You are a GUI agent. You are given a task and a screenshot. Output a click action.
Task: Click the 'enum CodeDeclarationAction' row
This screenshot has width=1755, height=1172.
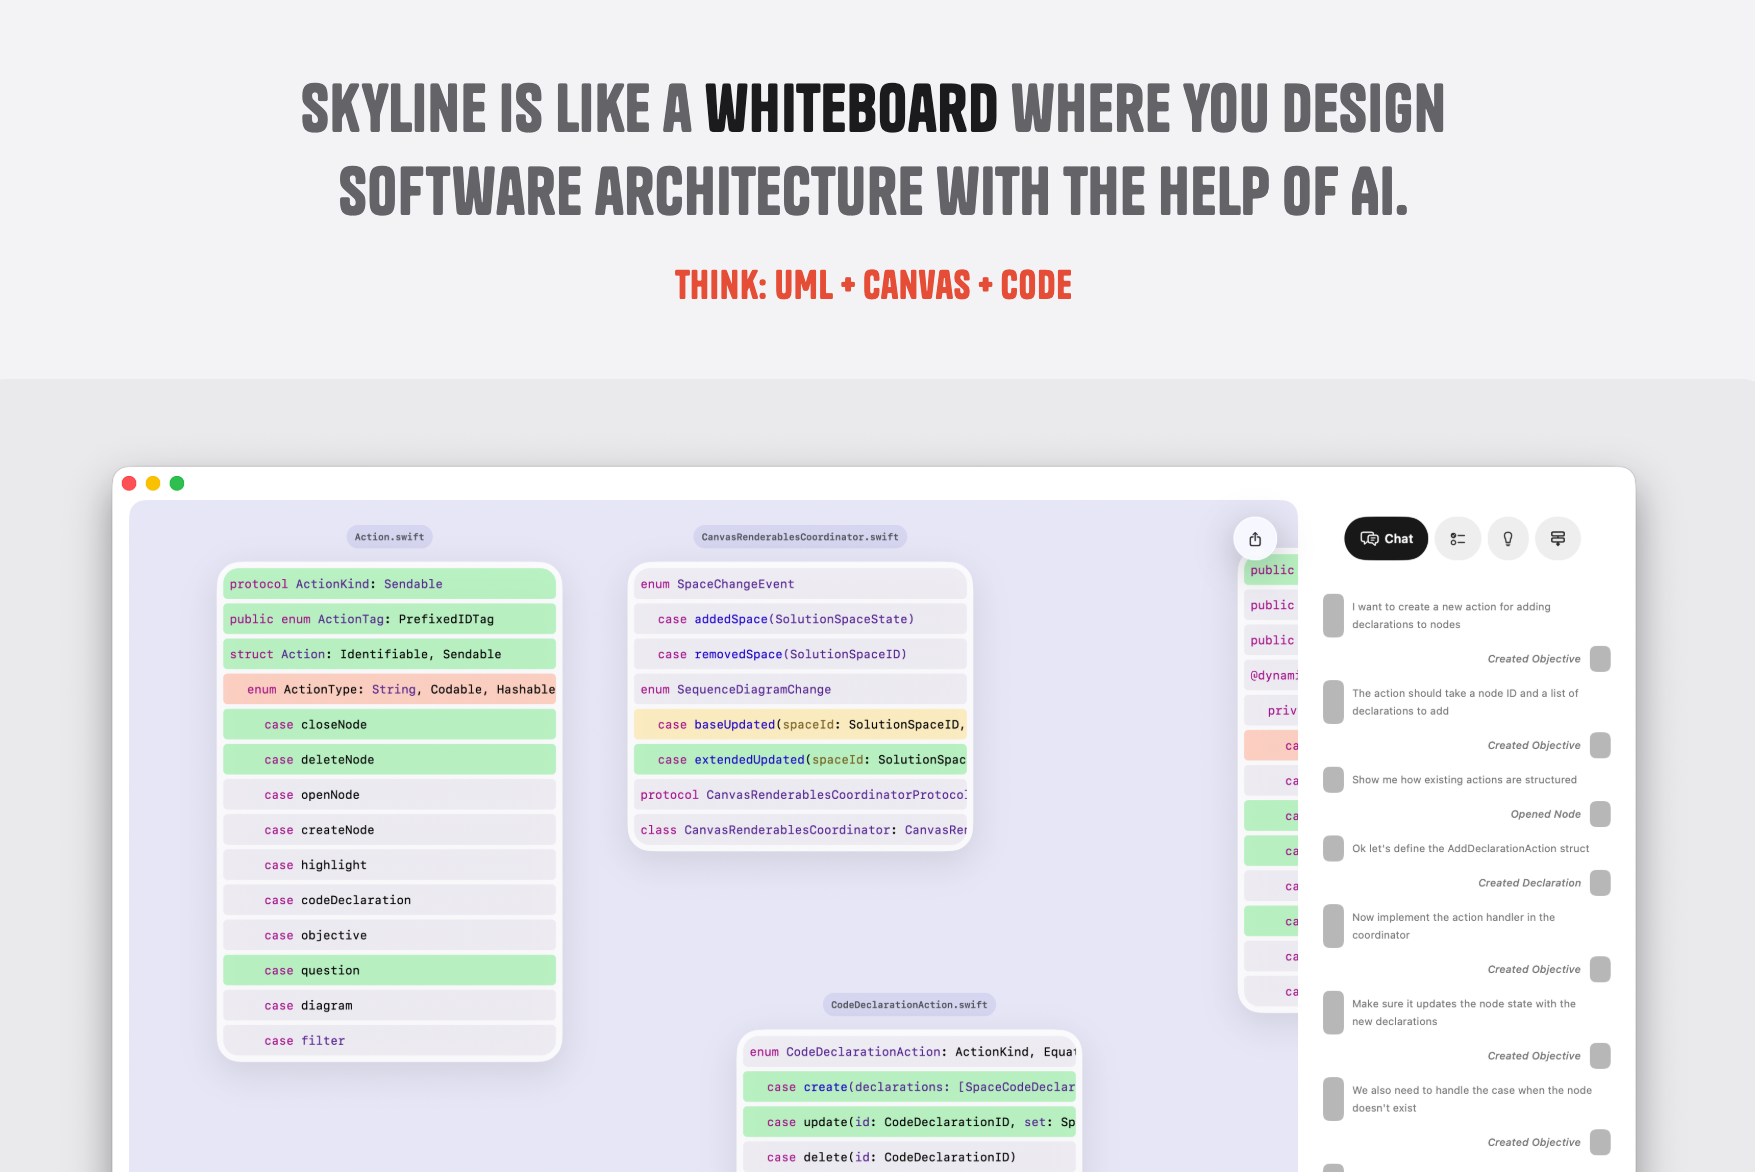tap(909, 1052)
